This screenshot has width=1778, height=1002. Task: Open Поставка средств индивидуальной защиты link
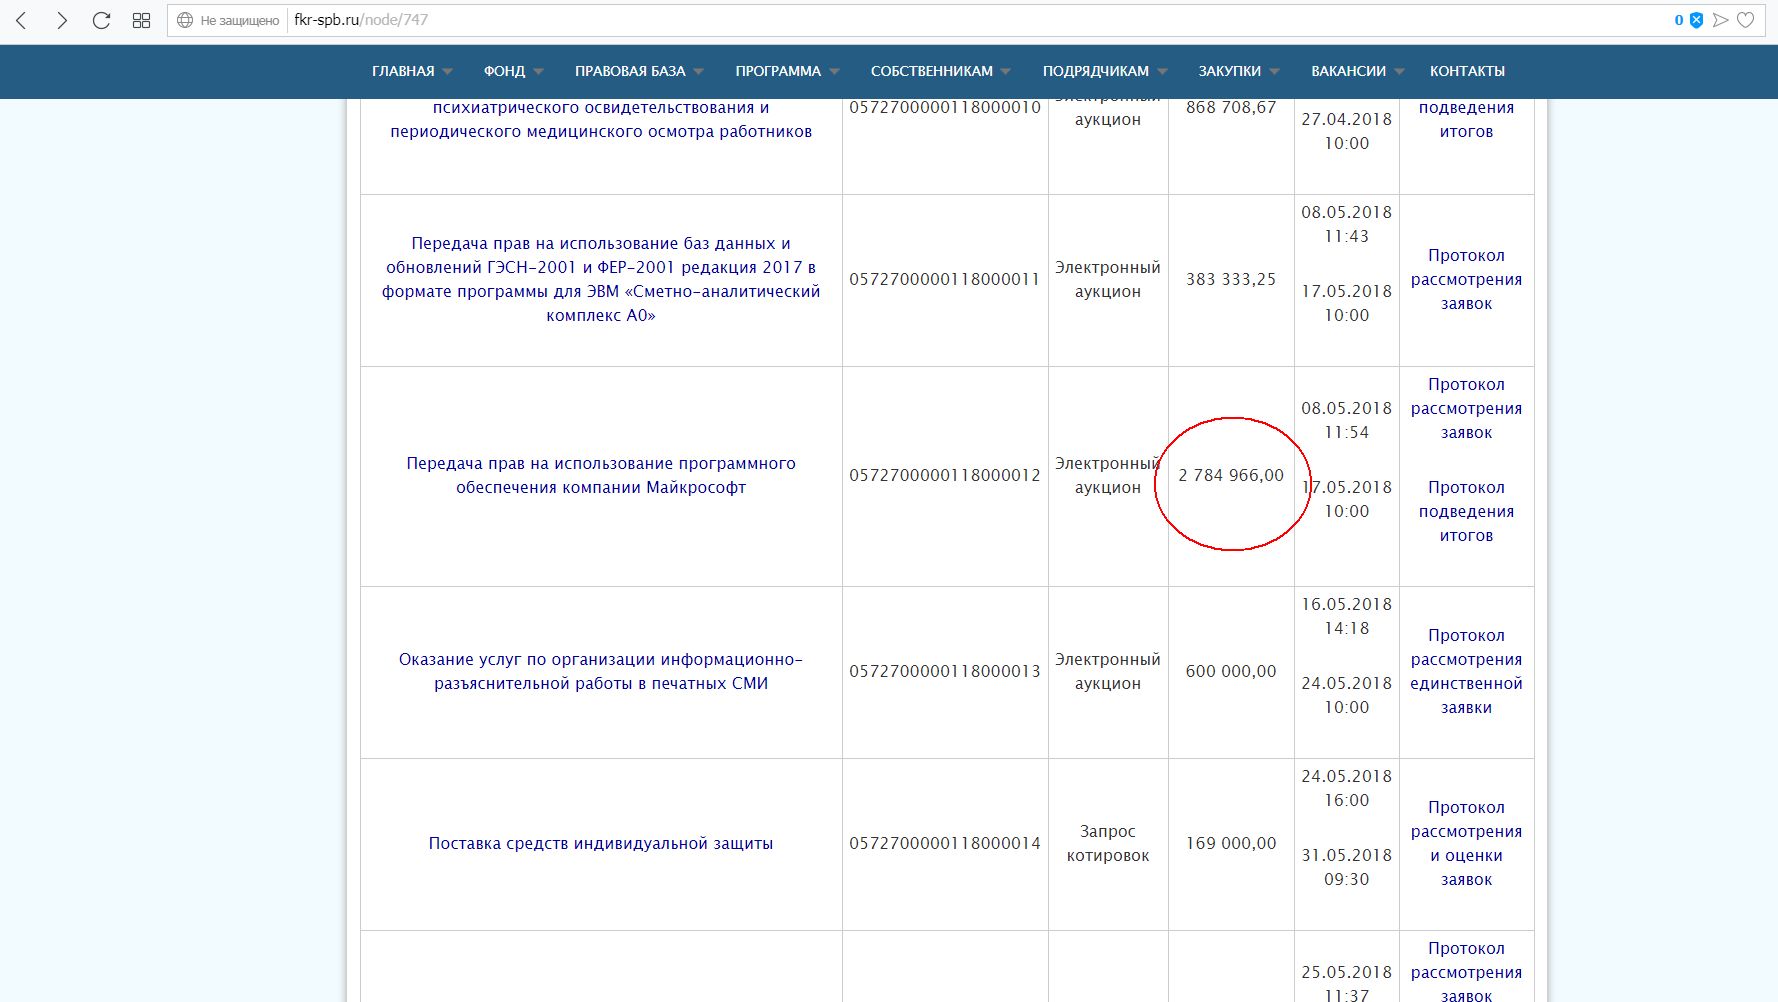pyautogui.click(x=601, y=843)
